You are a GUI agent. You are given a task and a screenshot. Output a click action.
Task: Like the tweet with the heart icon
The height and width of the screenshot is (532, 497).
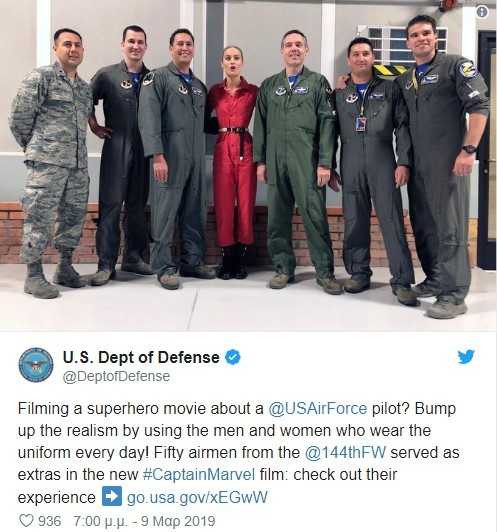click(x=26, y=520)
